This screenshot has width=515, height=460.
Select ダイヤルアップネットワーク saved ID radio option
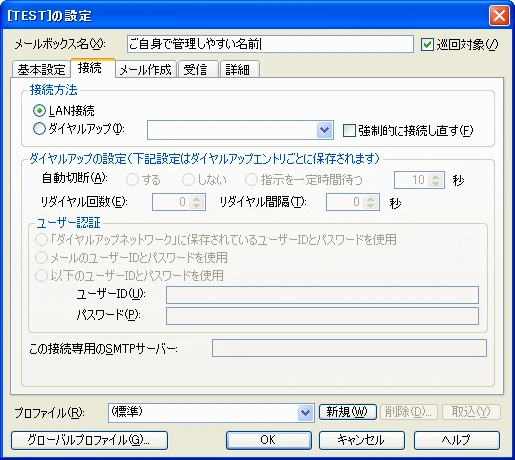tap(41, 240)
